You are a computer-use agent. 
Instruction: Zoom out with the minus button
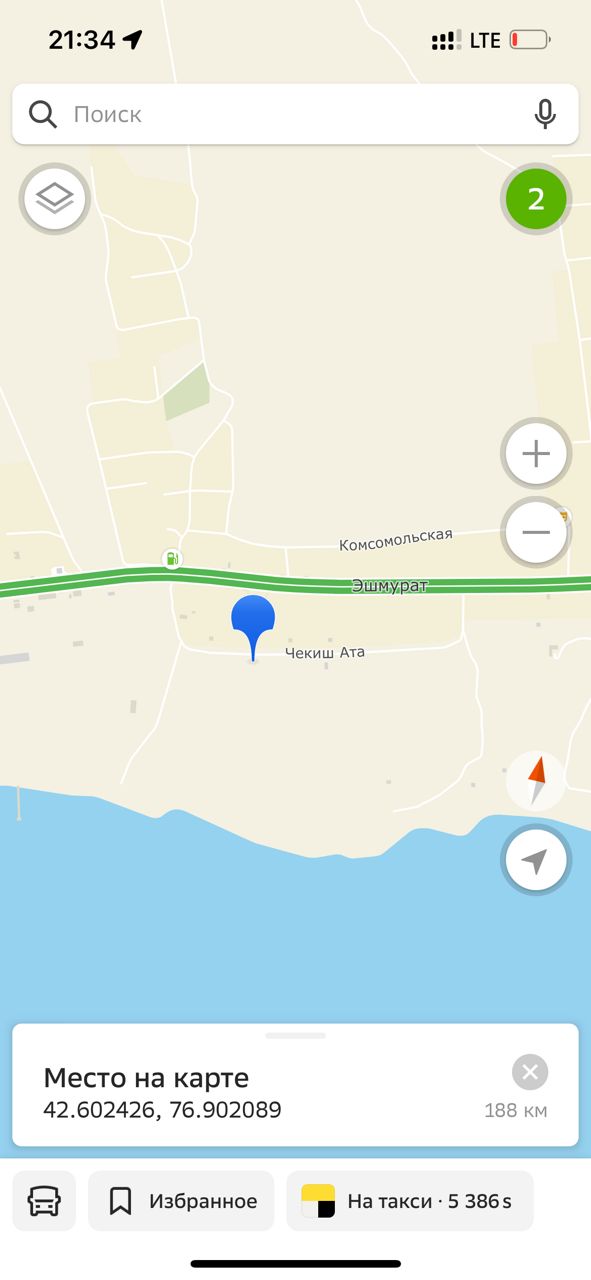(x=536, y=532)
